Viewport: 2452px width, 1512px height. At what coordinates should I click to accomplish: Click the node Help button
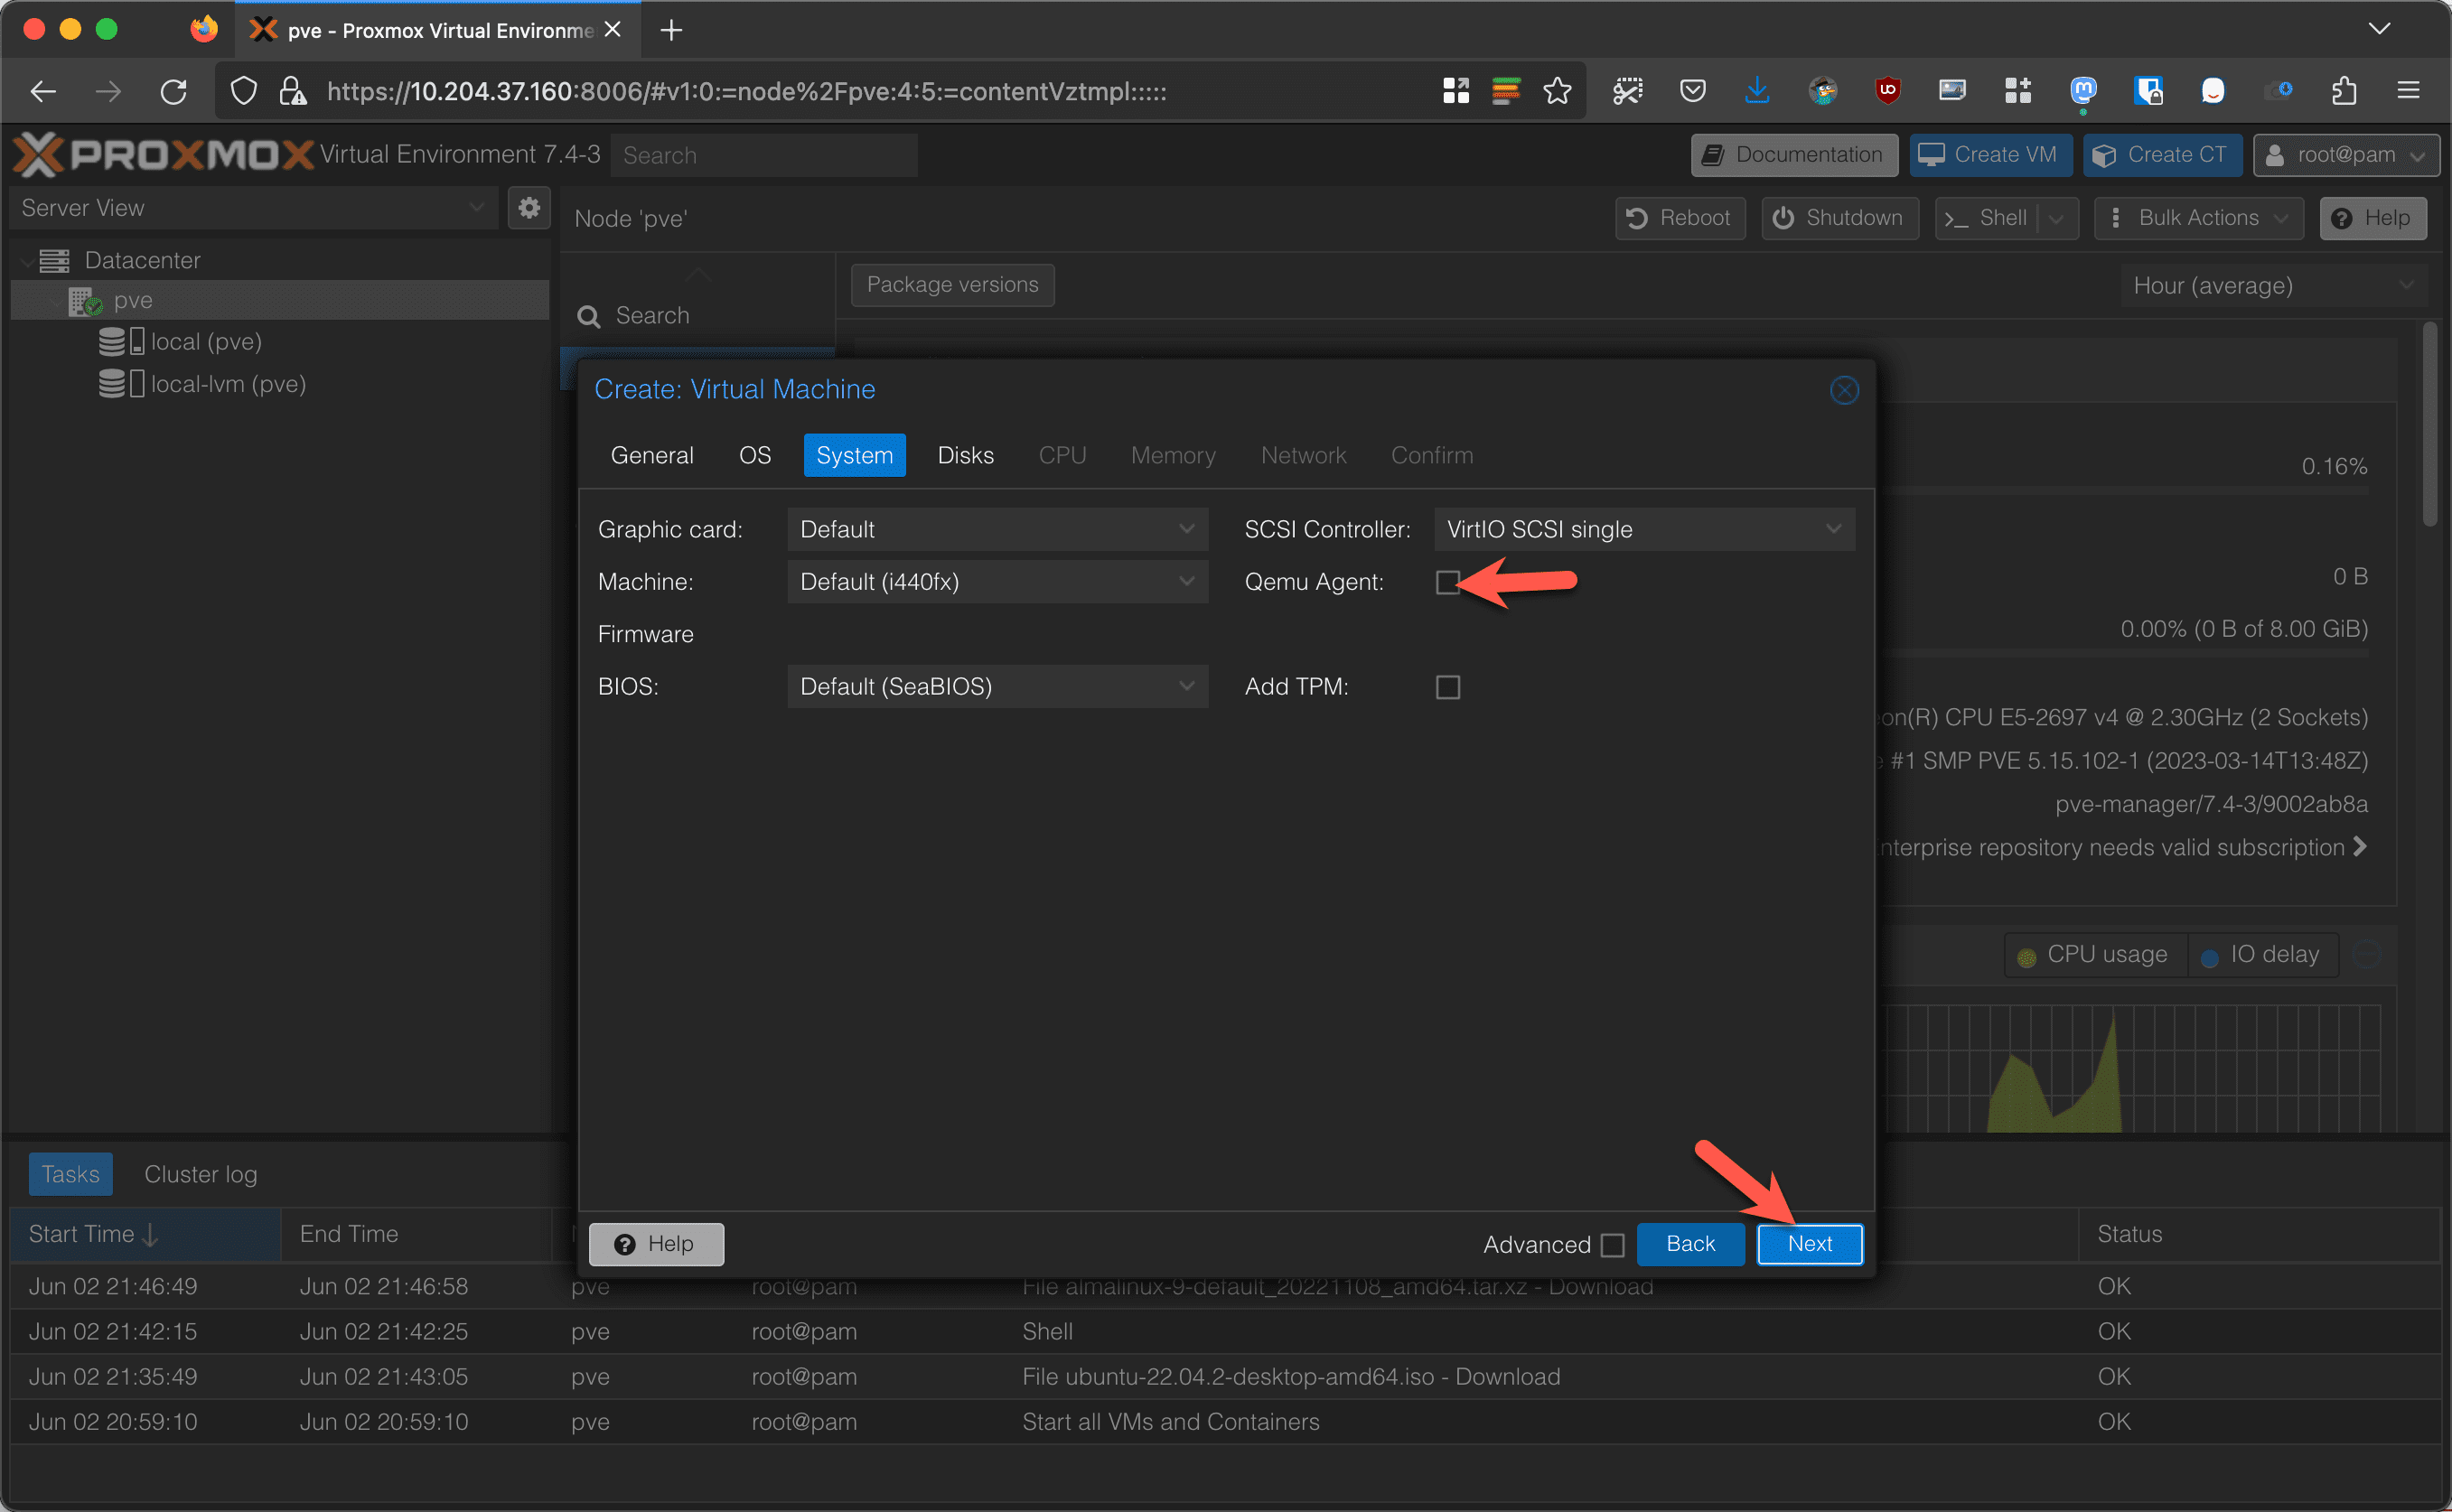click(2372, 218)
